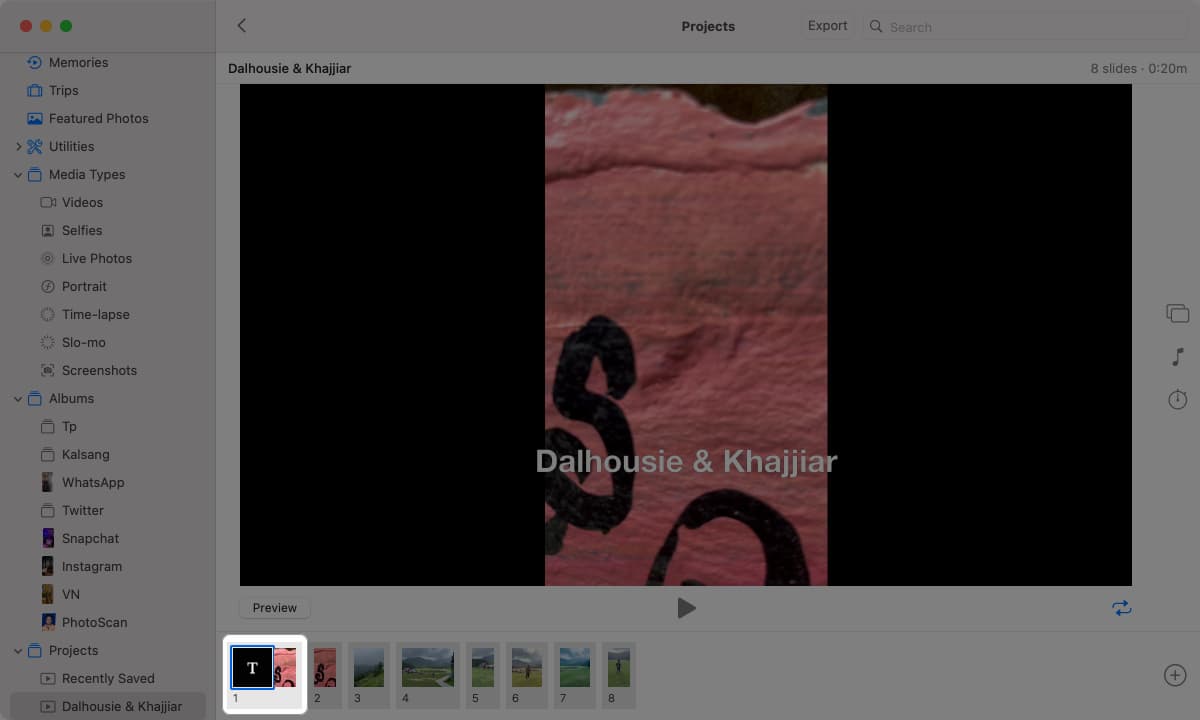
Task: Open the Tp album
Action: (x=69, y=426)
